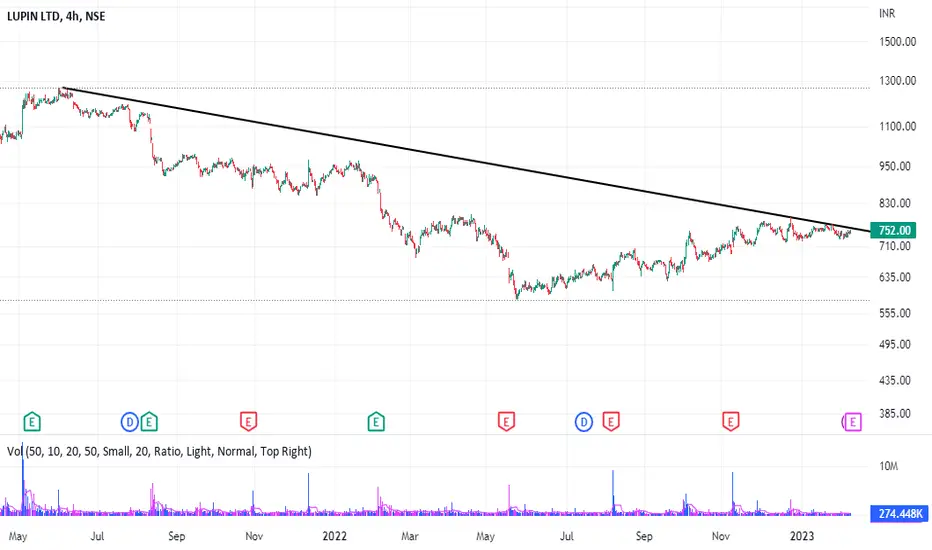
Task: Click the 950.00 price axis label
Action: coord(895,166)
